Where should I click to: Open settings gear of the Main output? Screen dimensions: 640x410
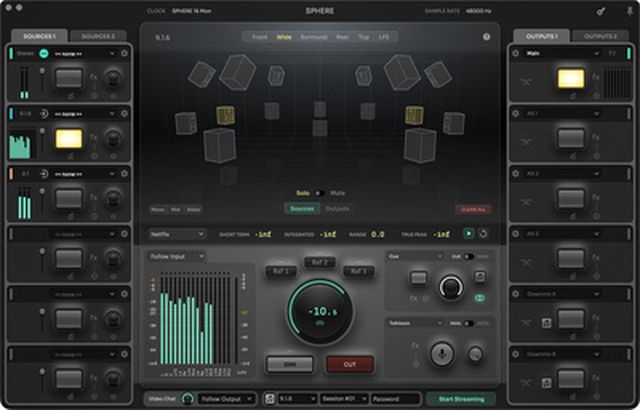pyautogui.click(x=516, y=53)
